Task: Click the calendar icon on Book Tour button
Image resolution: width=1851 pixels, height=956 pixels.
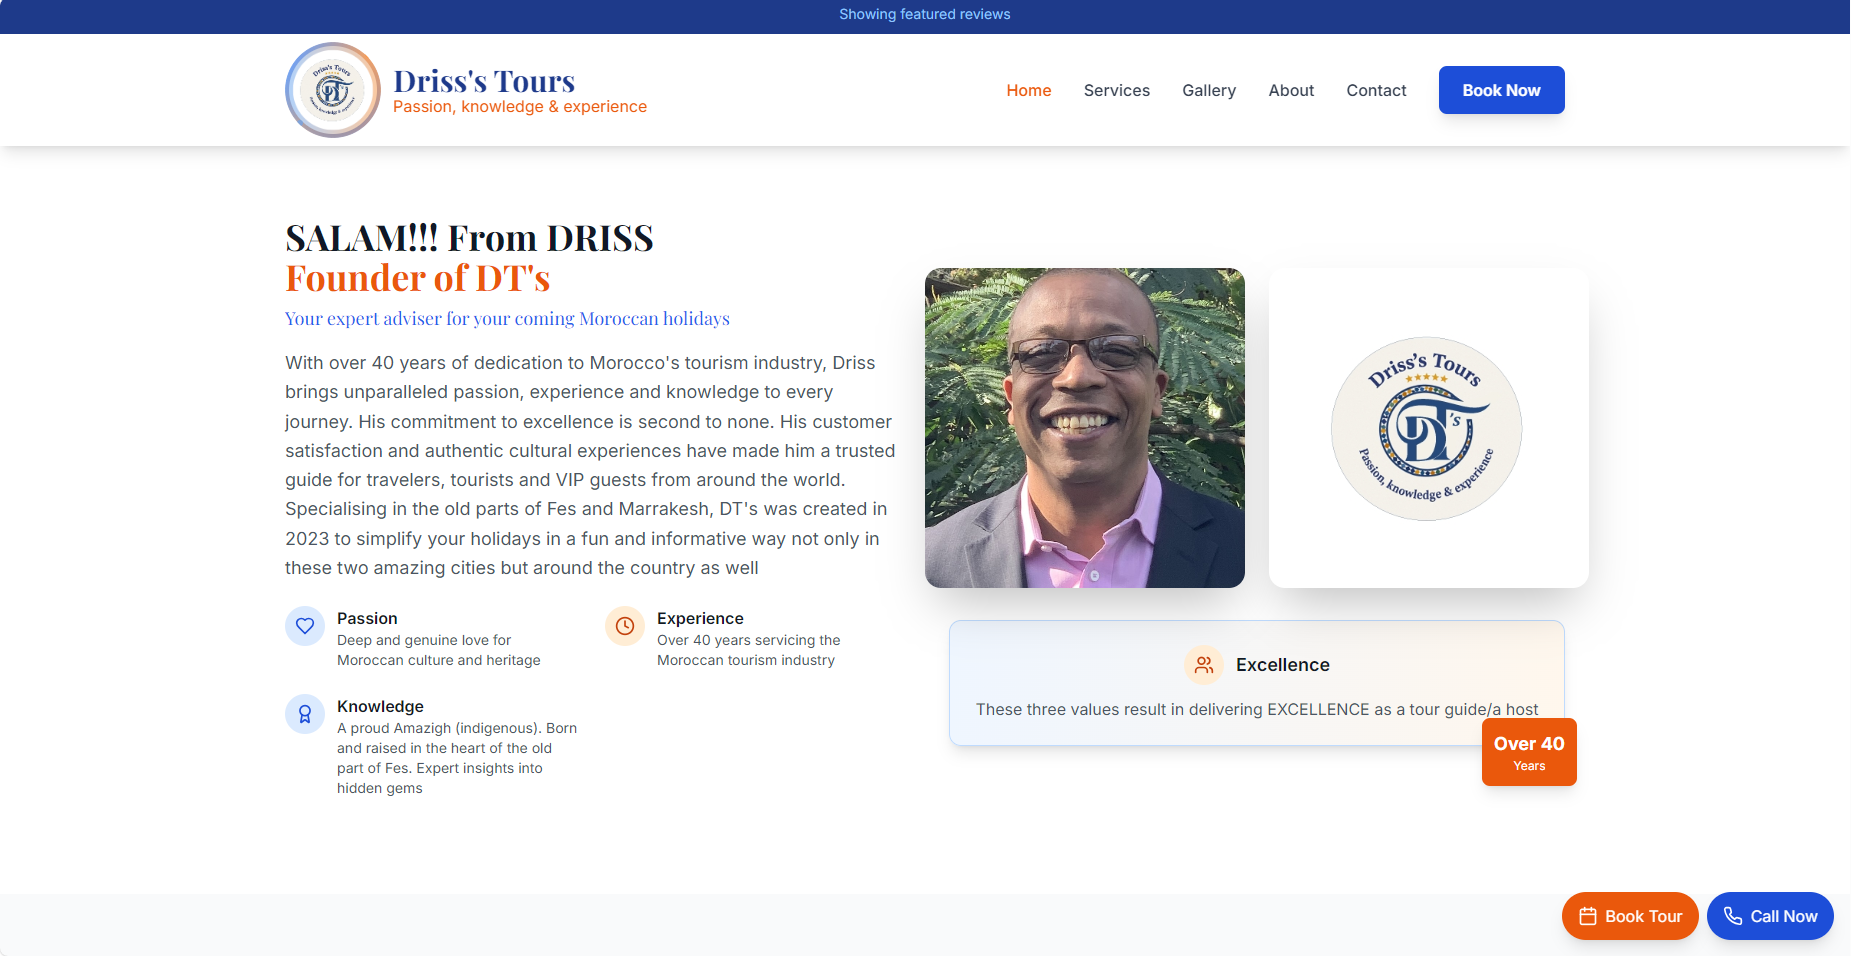Action: pyautogui.click(x=1589, y=915)
